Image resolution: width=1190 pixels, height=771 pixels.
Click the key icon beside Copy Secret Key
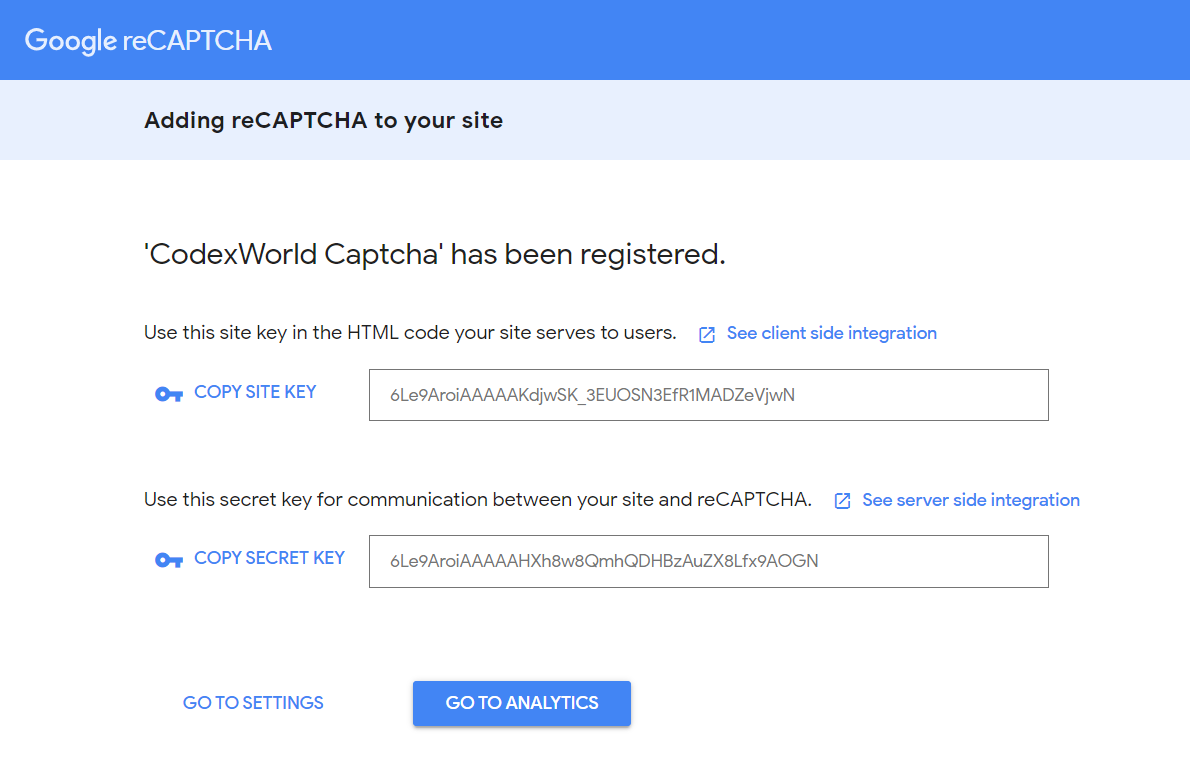pos(168,560)
